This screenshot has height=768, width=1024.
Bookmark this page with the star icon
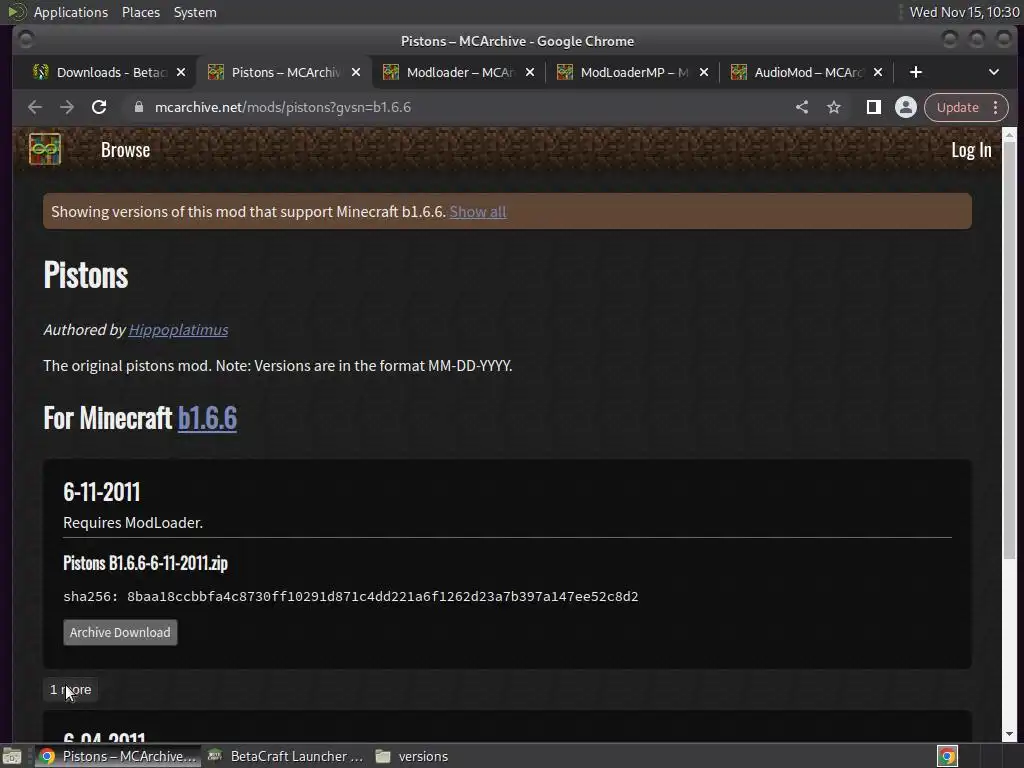point(834,107)
